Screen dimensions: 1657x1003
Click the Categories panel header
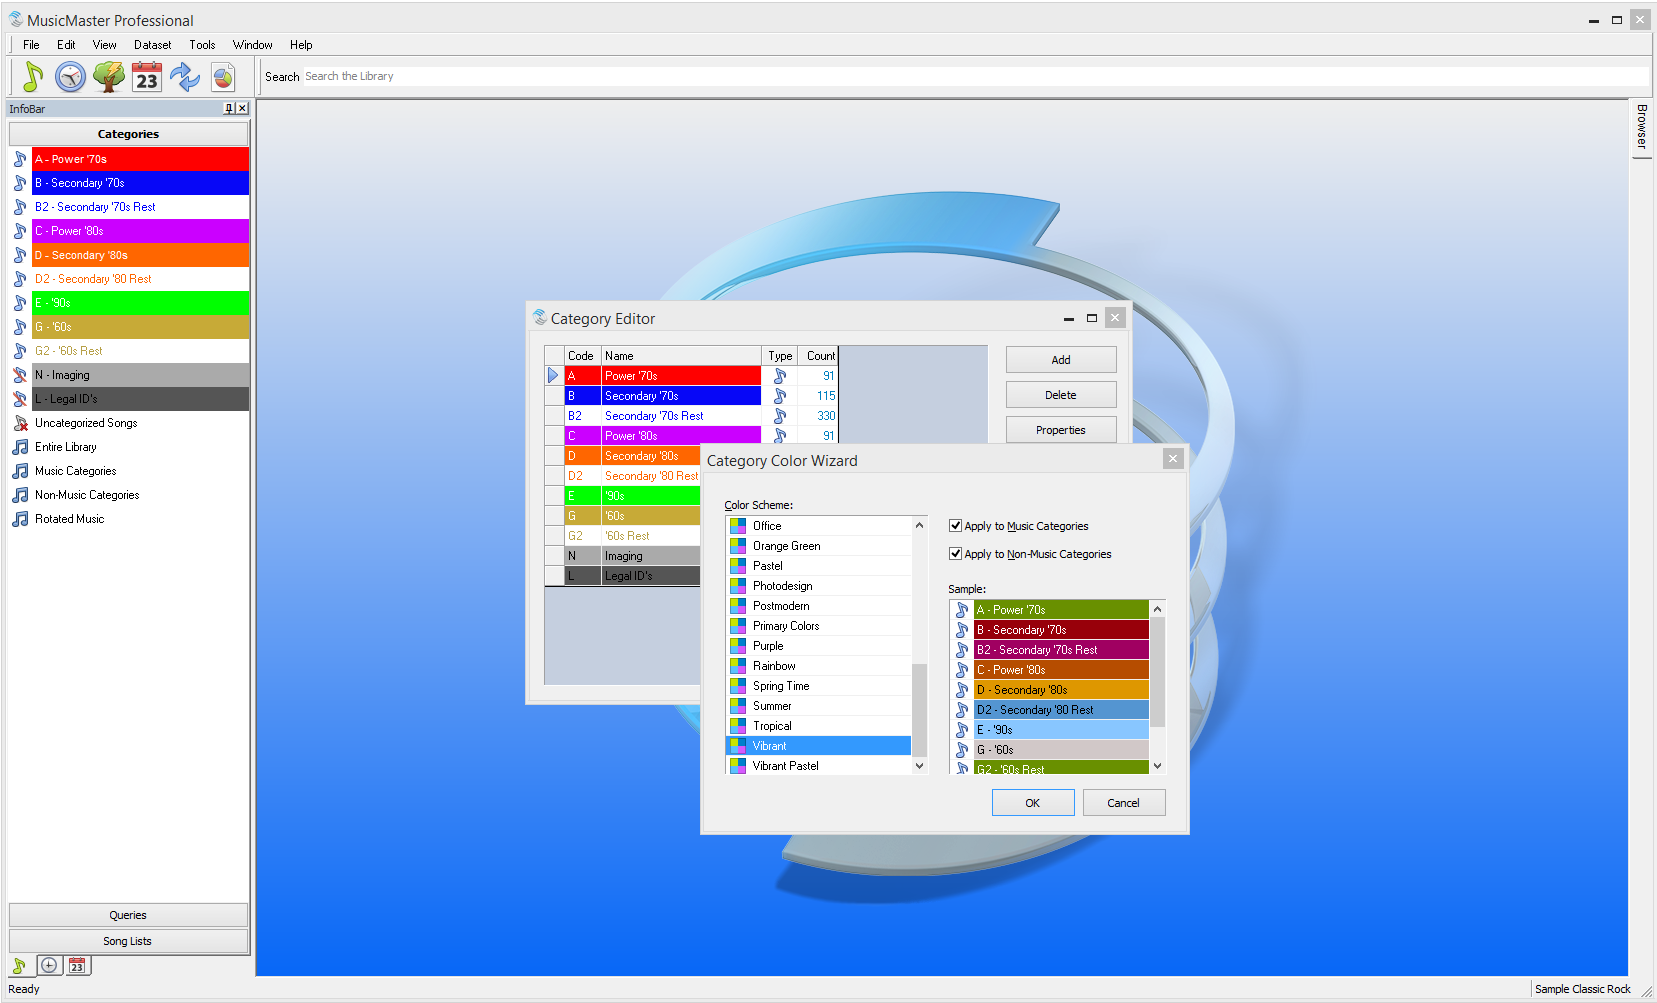tap(128, 134)
